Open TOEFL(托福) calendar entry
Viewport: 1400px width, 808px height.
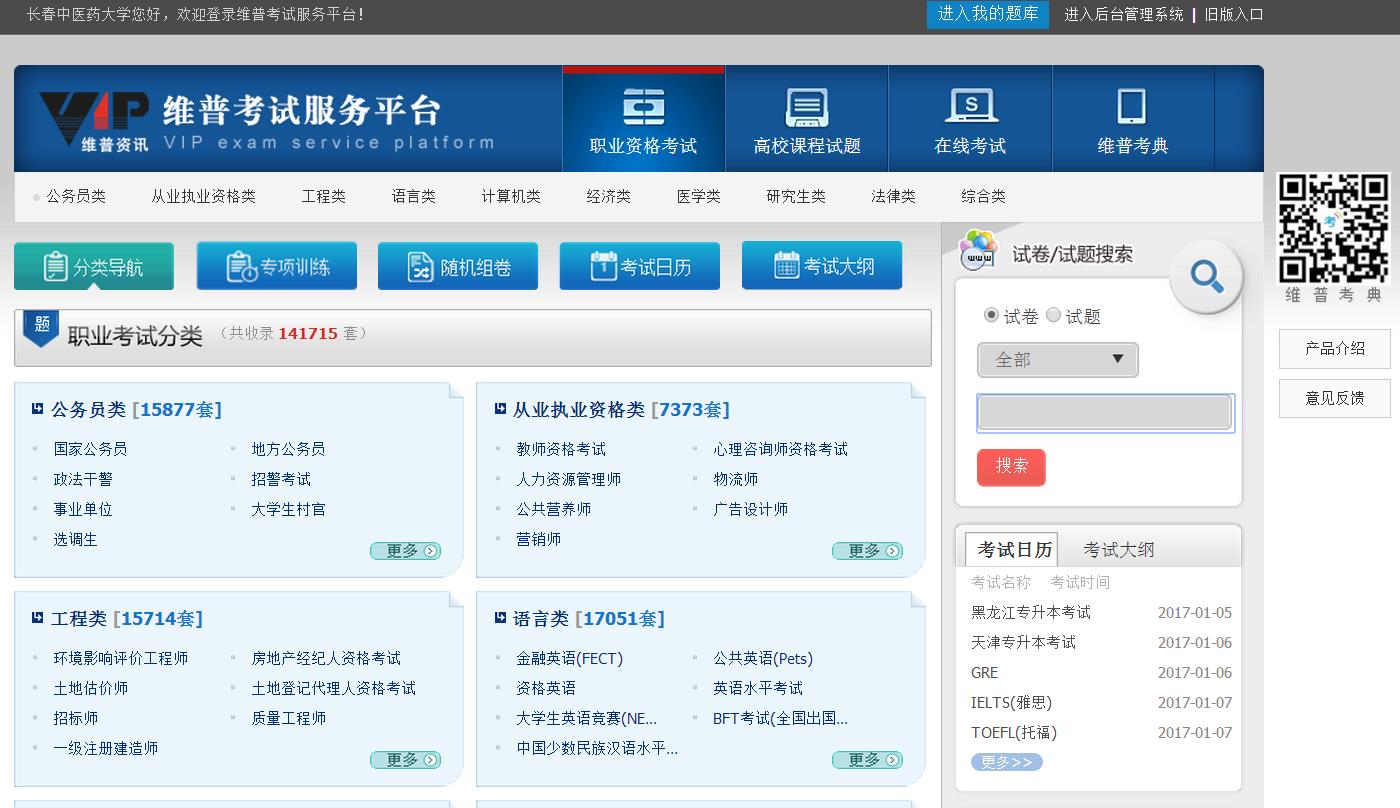(x=1014, y=732)
